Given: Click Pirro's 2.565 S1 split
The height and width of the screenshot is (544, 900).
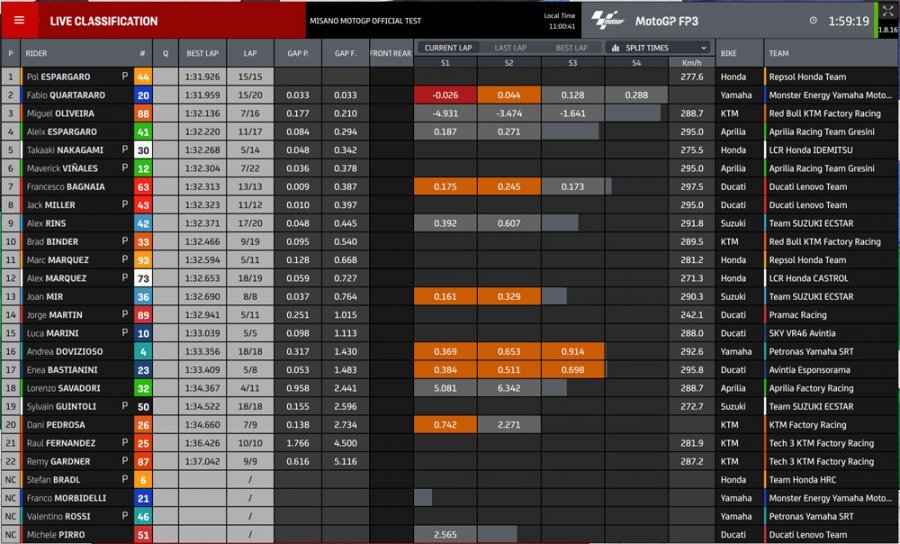Looking at the screenshot, I should [445, 535].
